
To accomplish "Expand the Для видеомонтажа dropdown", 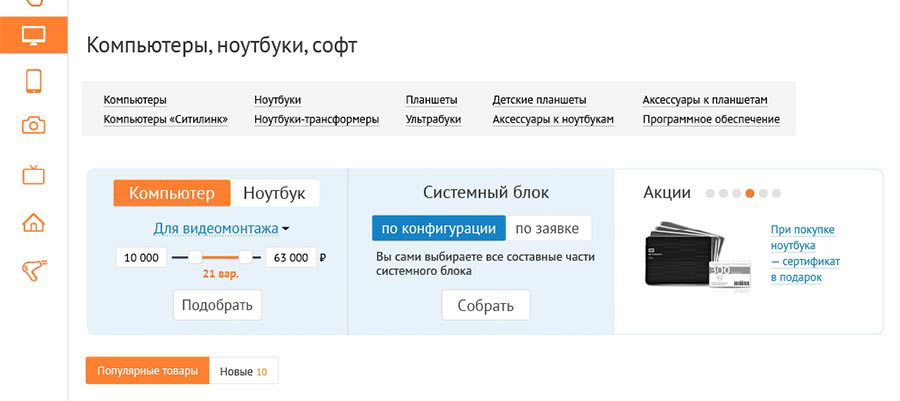I will [221, 228].
